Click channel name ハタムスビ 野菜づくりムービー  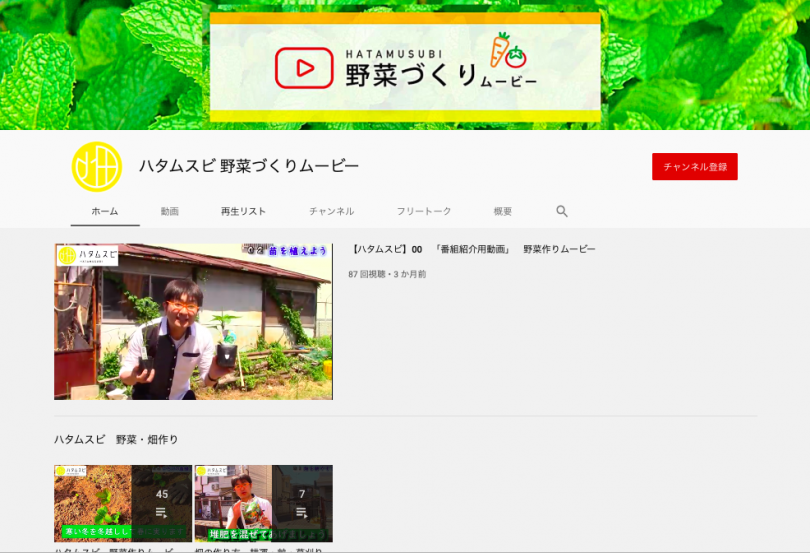[x=248, y=166]
